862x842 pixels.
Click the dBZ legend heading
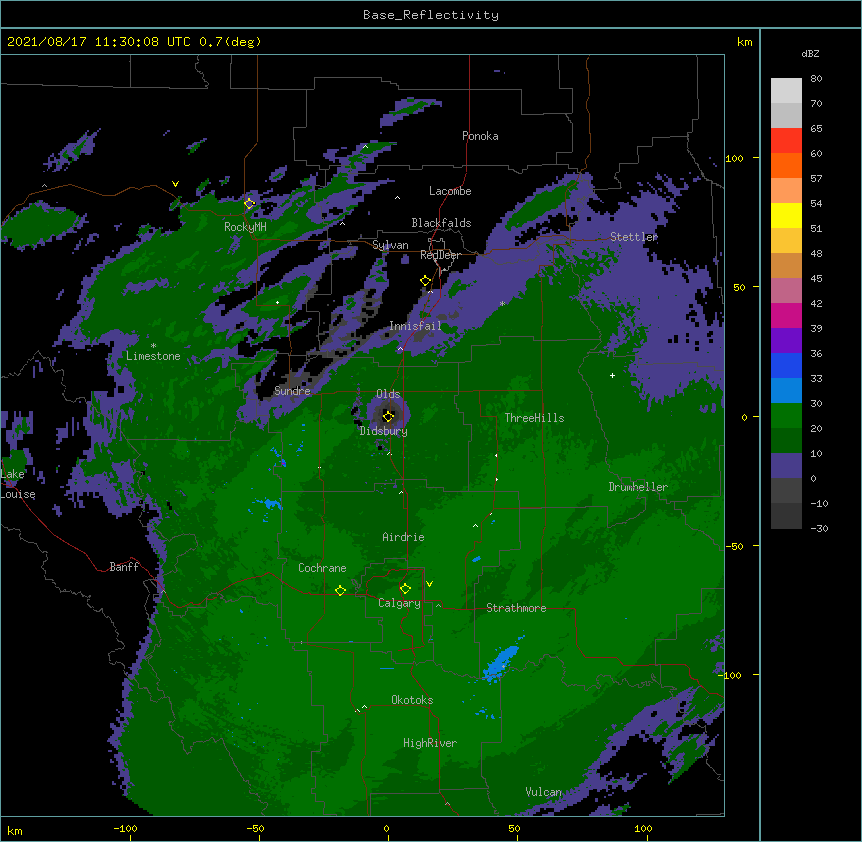(810, 53)
